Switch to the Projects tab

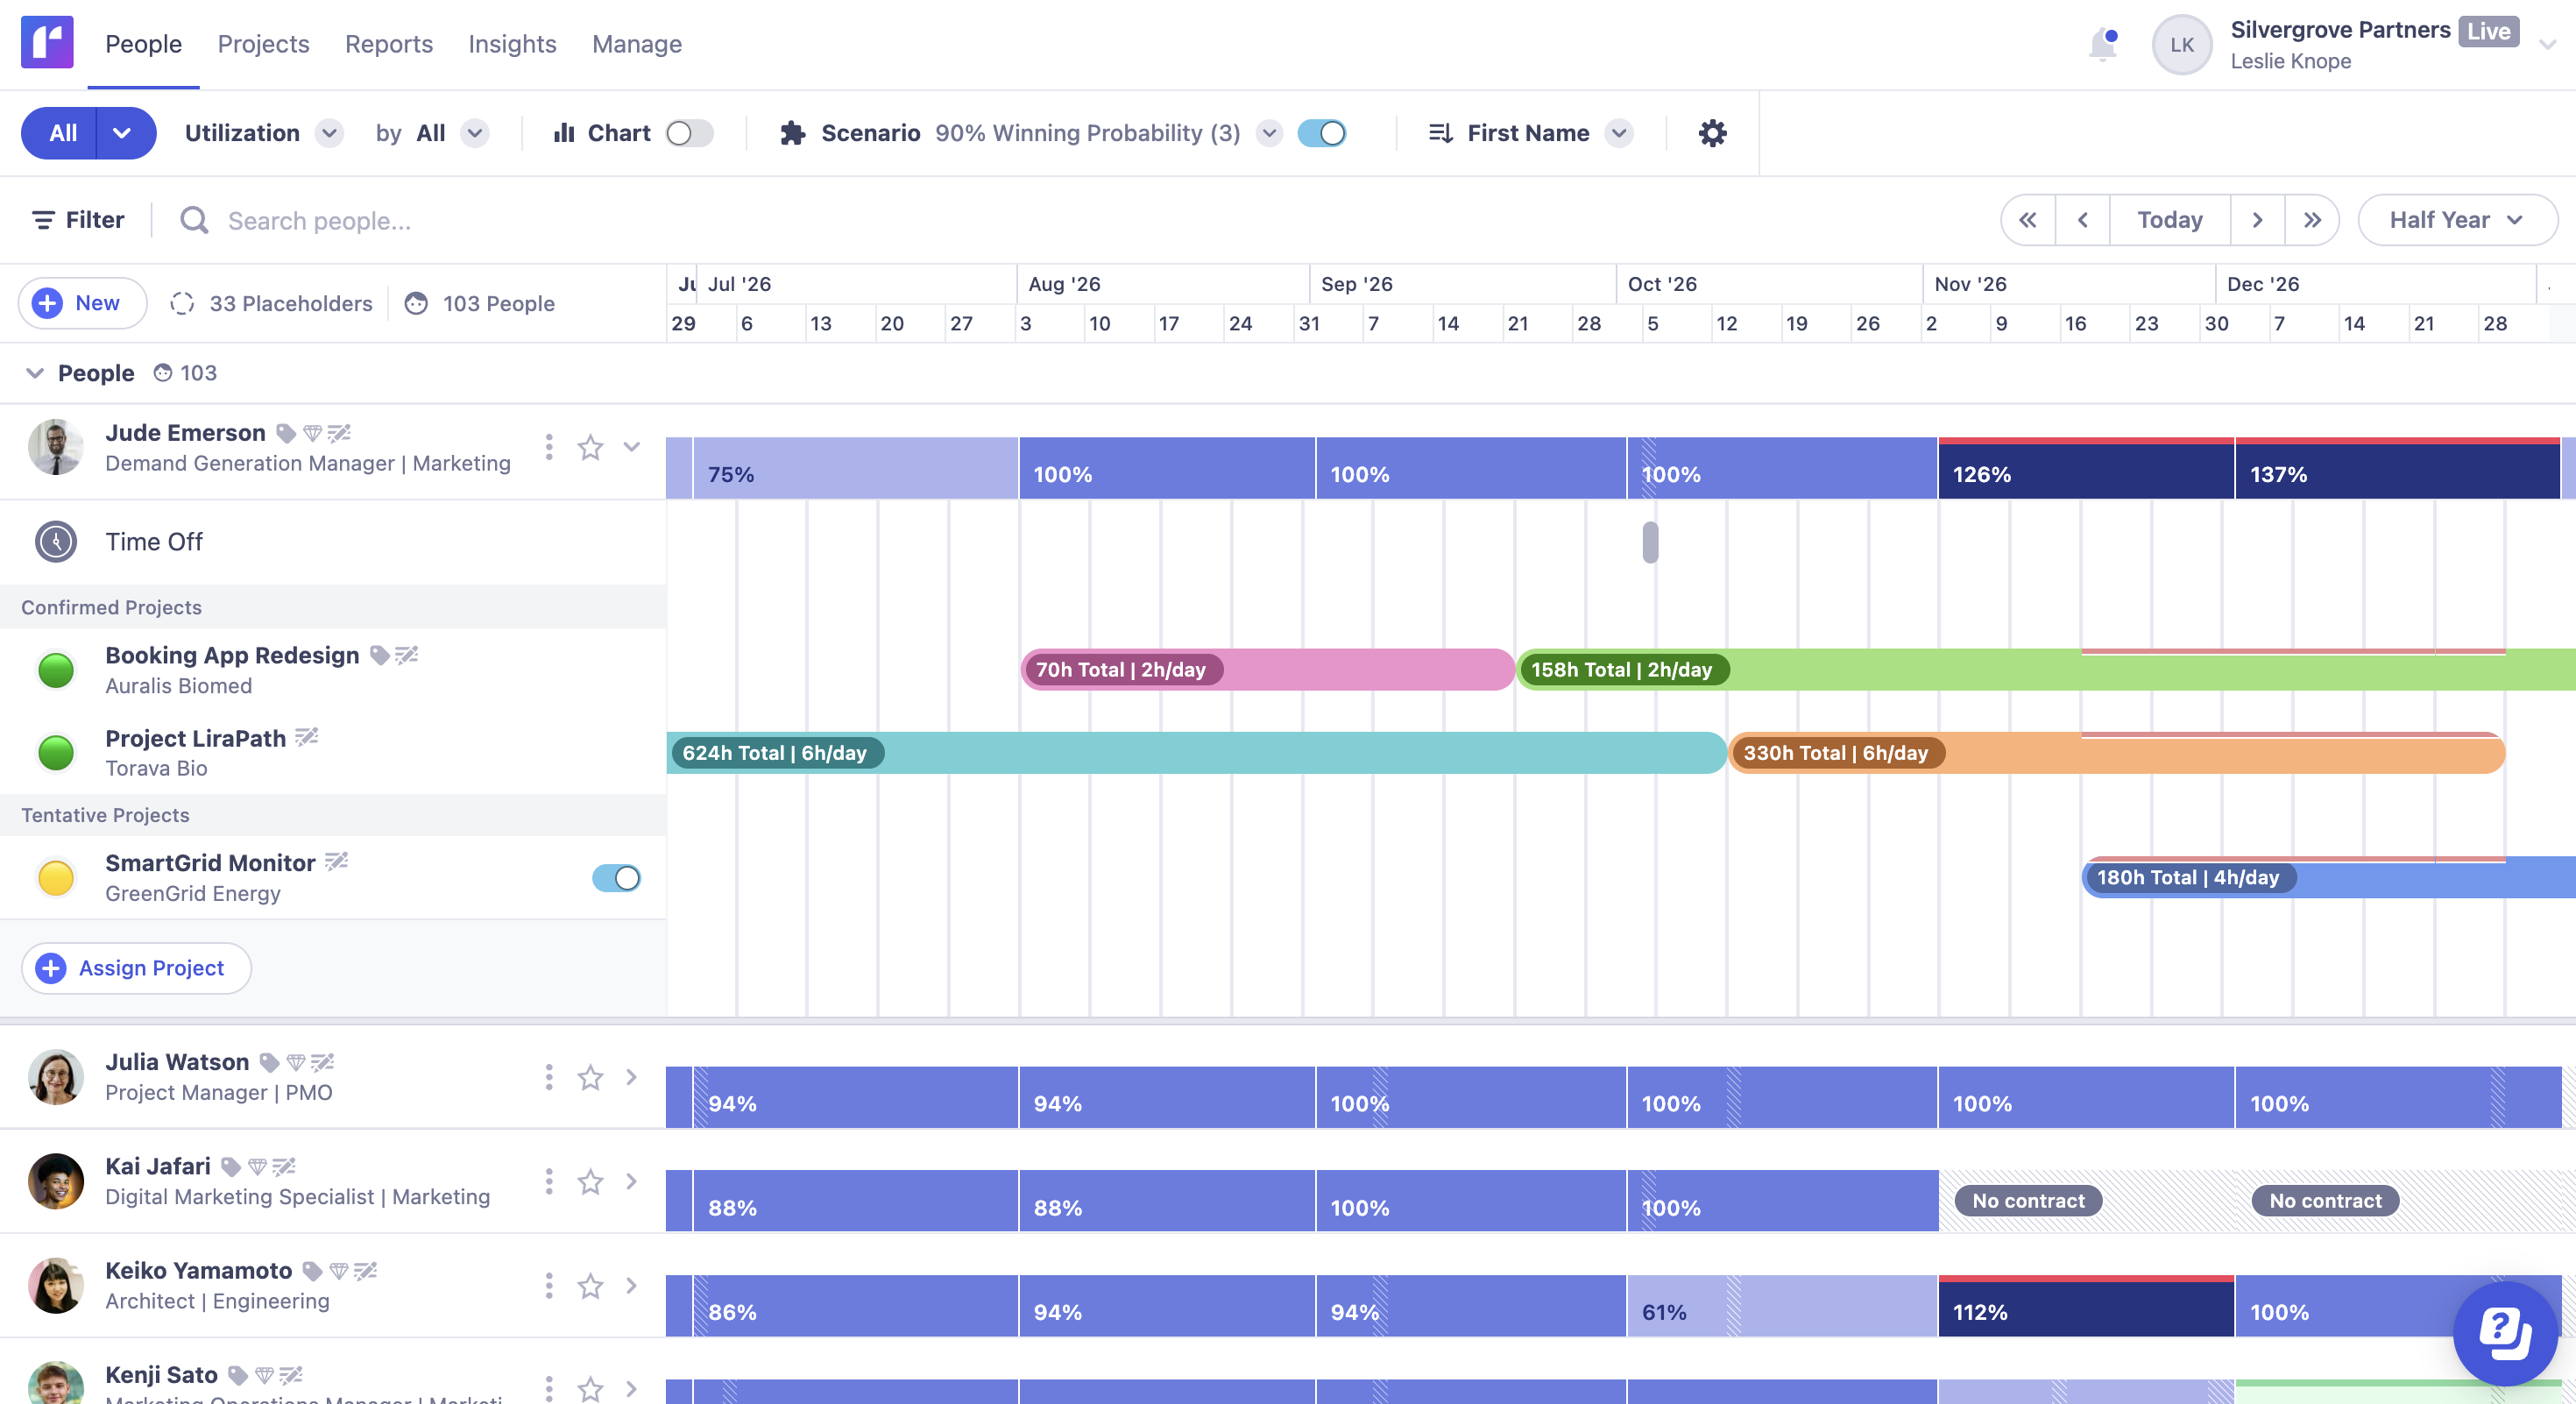[263, 44]
